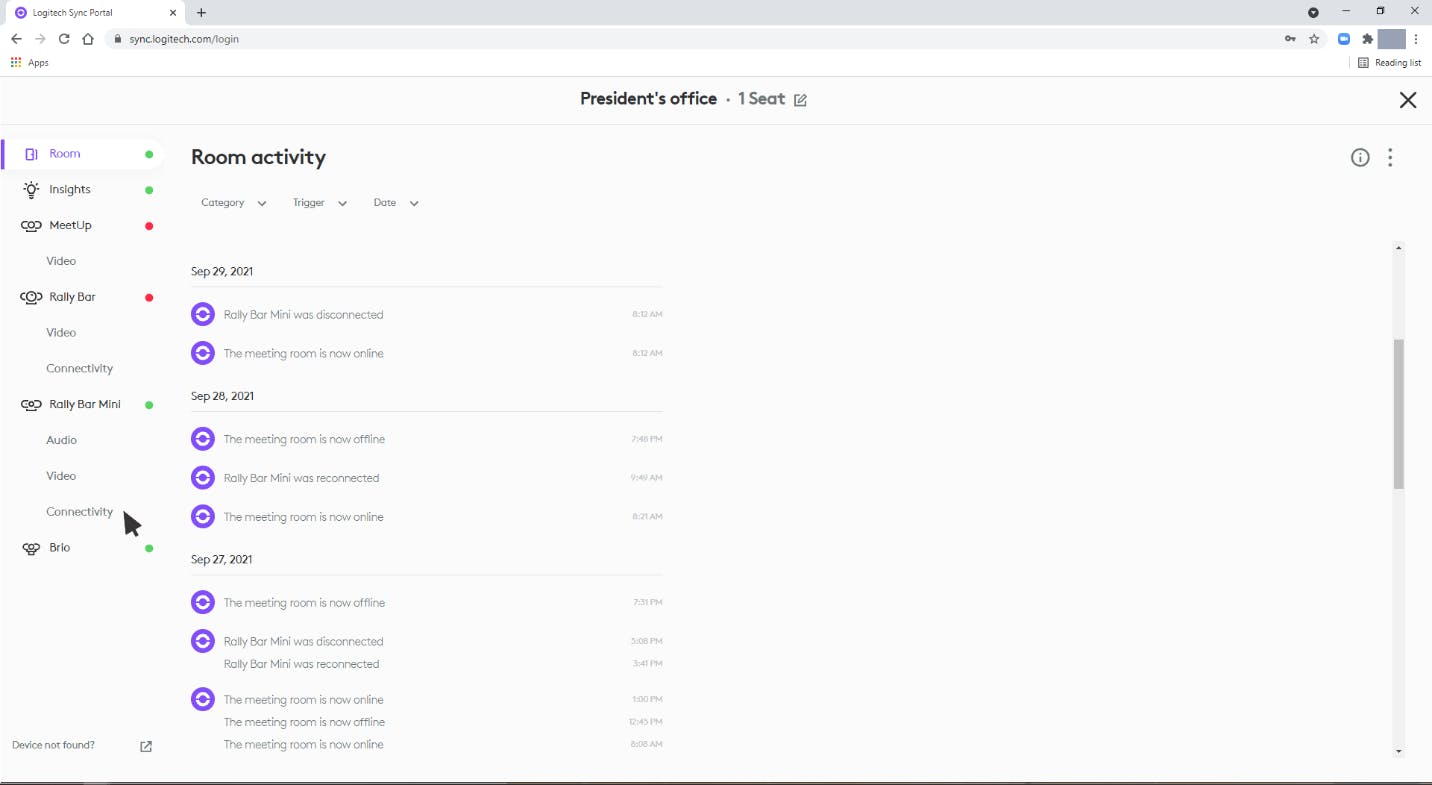Click the Sep 28, 2021 date header
This screenshot has width=1432, height=785.
click(x=222, y=397)
